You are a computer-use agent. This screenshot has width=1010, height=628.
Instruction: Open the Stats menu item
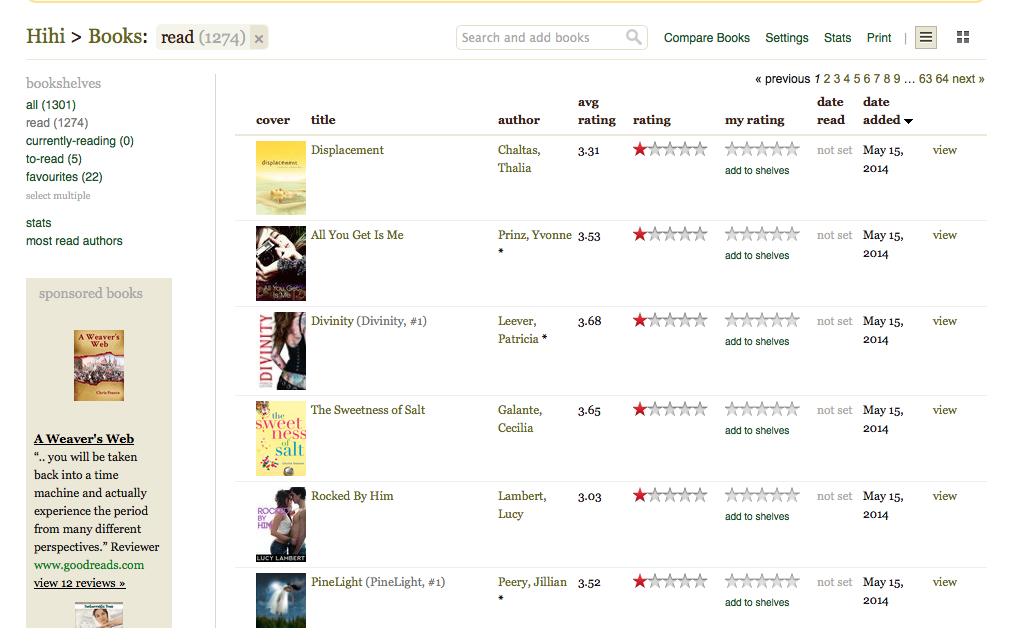(837, 38)
